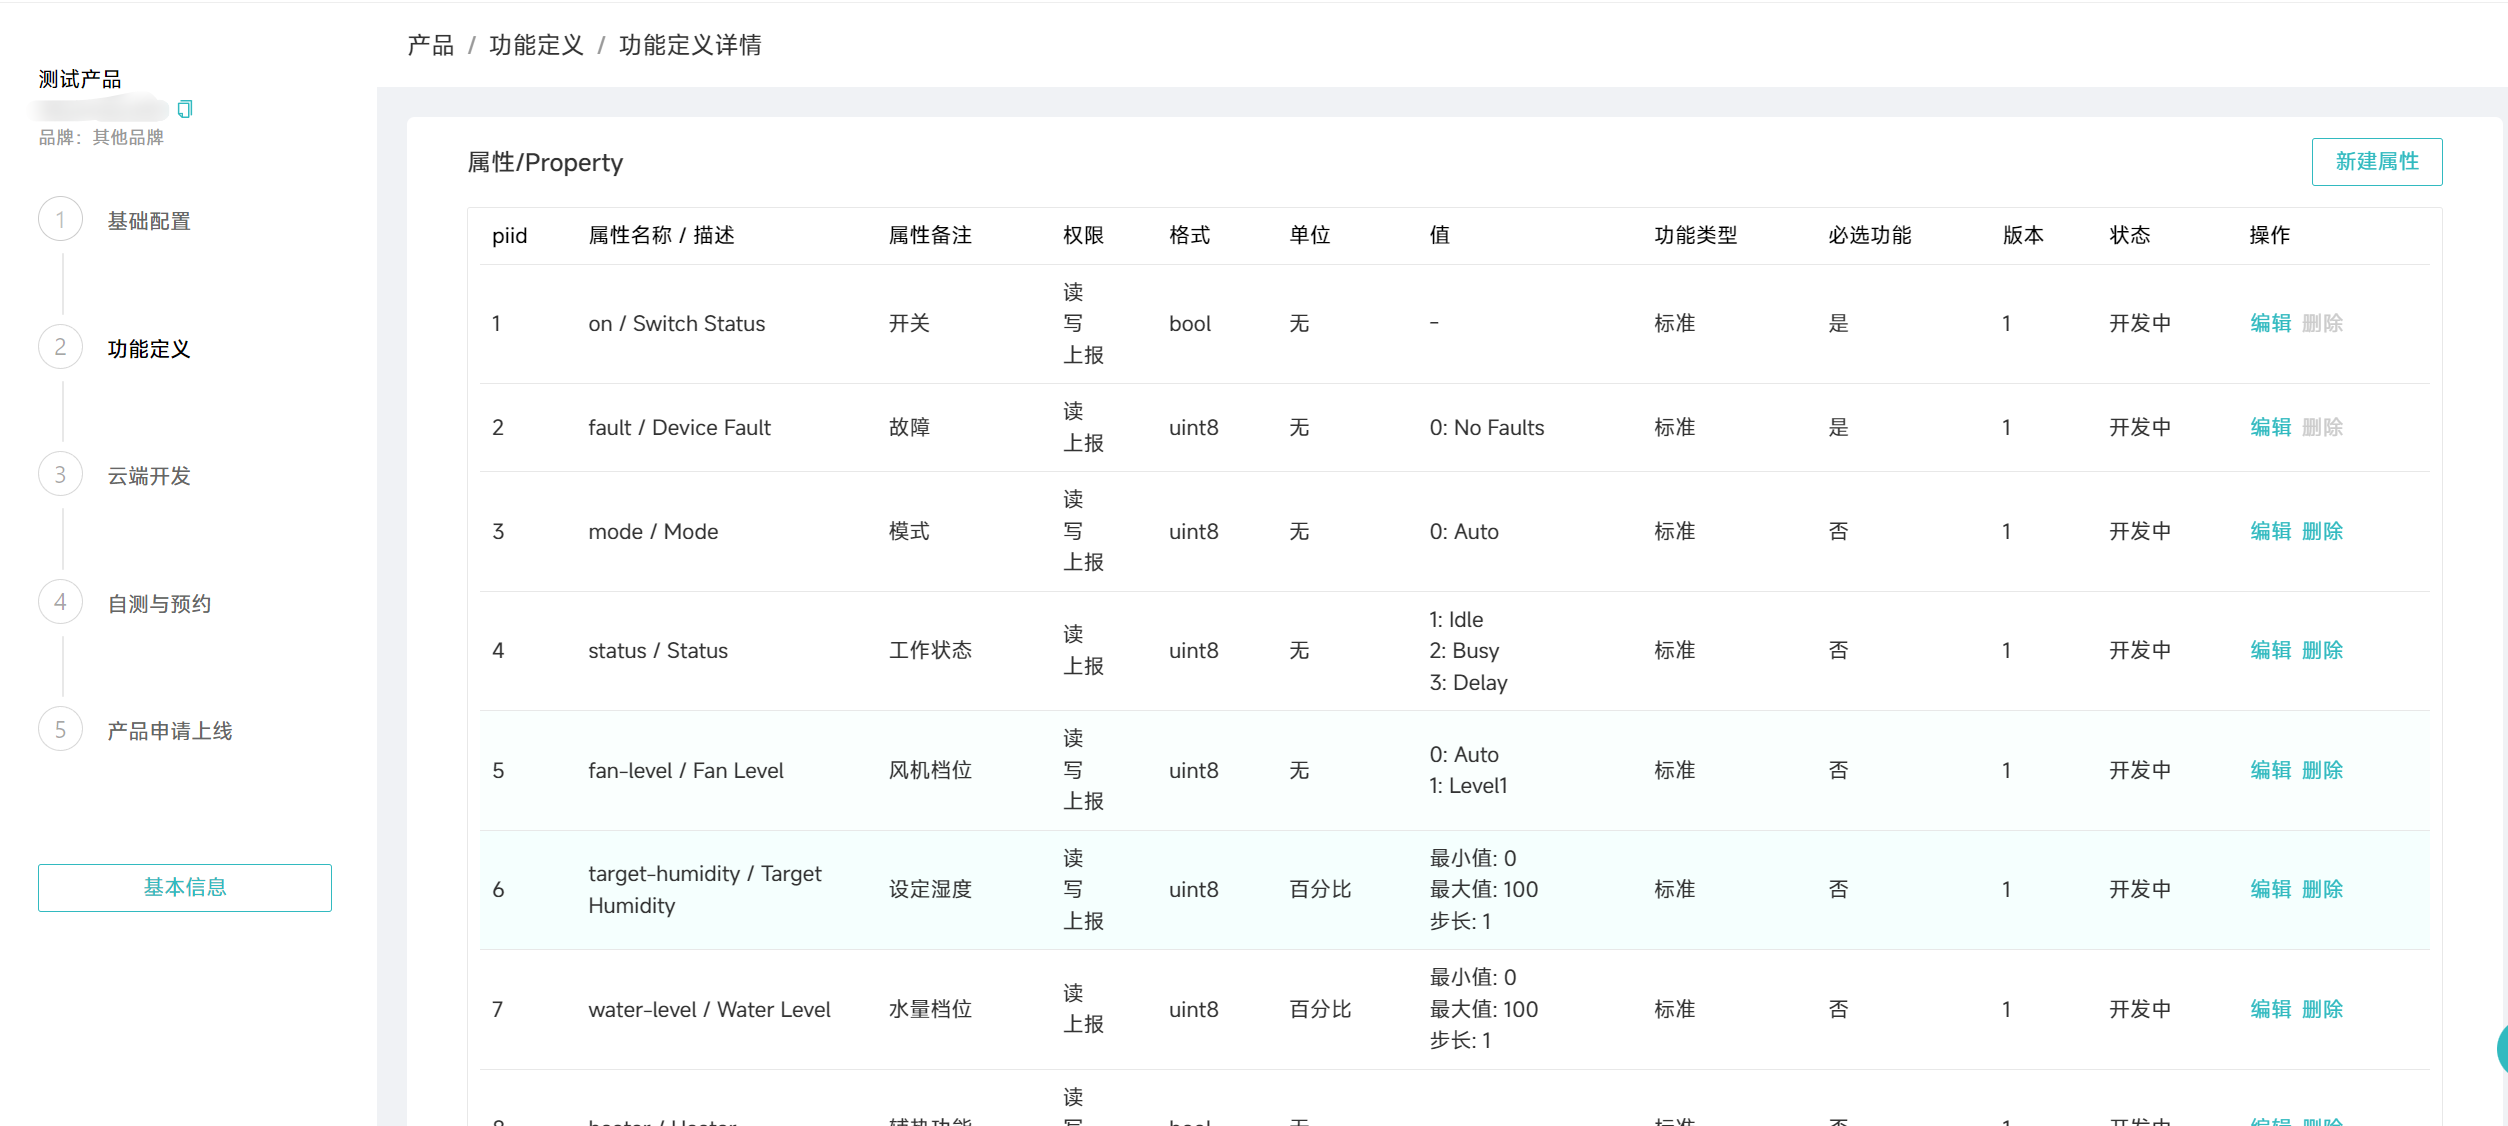Click the 权限 column header
This screenshot has height=1126, width=2508.
click(1083, 235)
